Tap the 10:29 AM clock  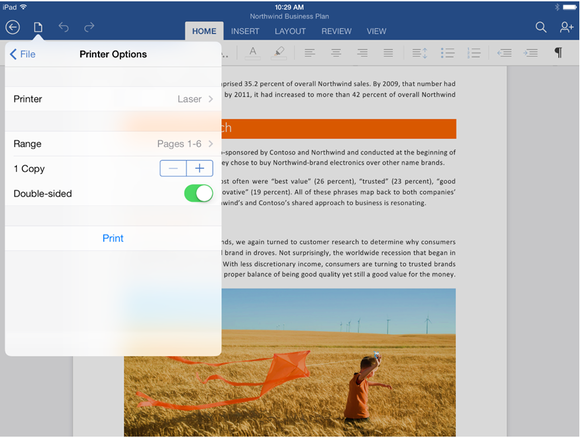289,7
